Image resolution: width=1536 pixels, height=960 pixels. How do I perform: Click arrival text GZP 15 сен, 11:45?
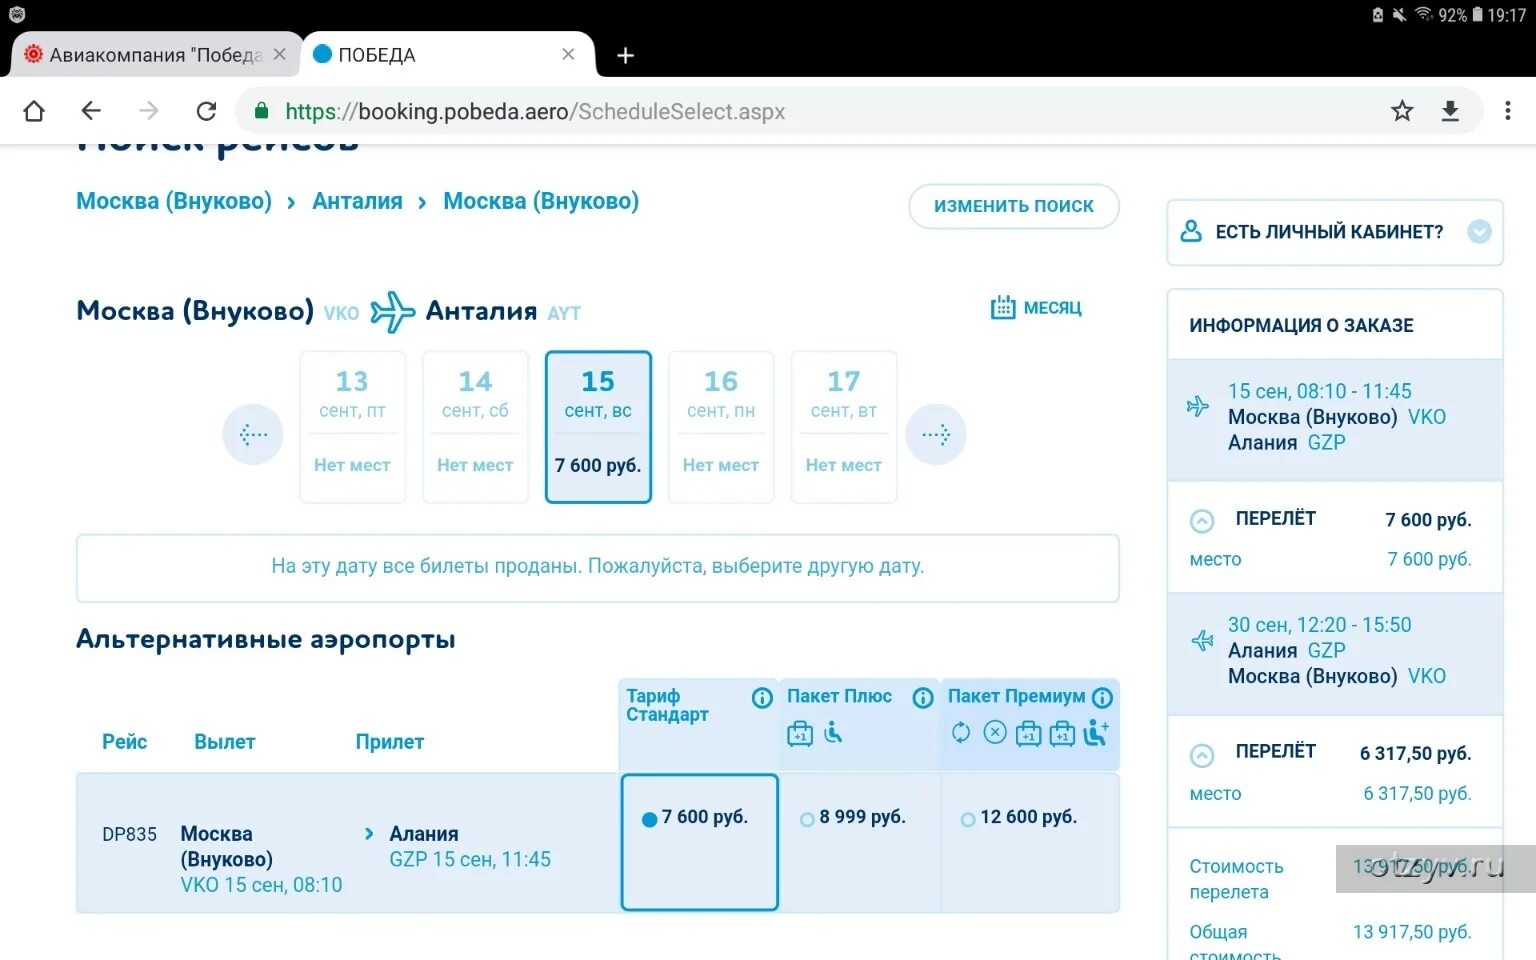(x=470, y=860)
